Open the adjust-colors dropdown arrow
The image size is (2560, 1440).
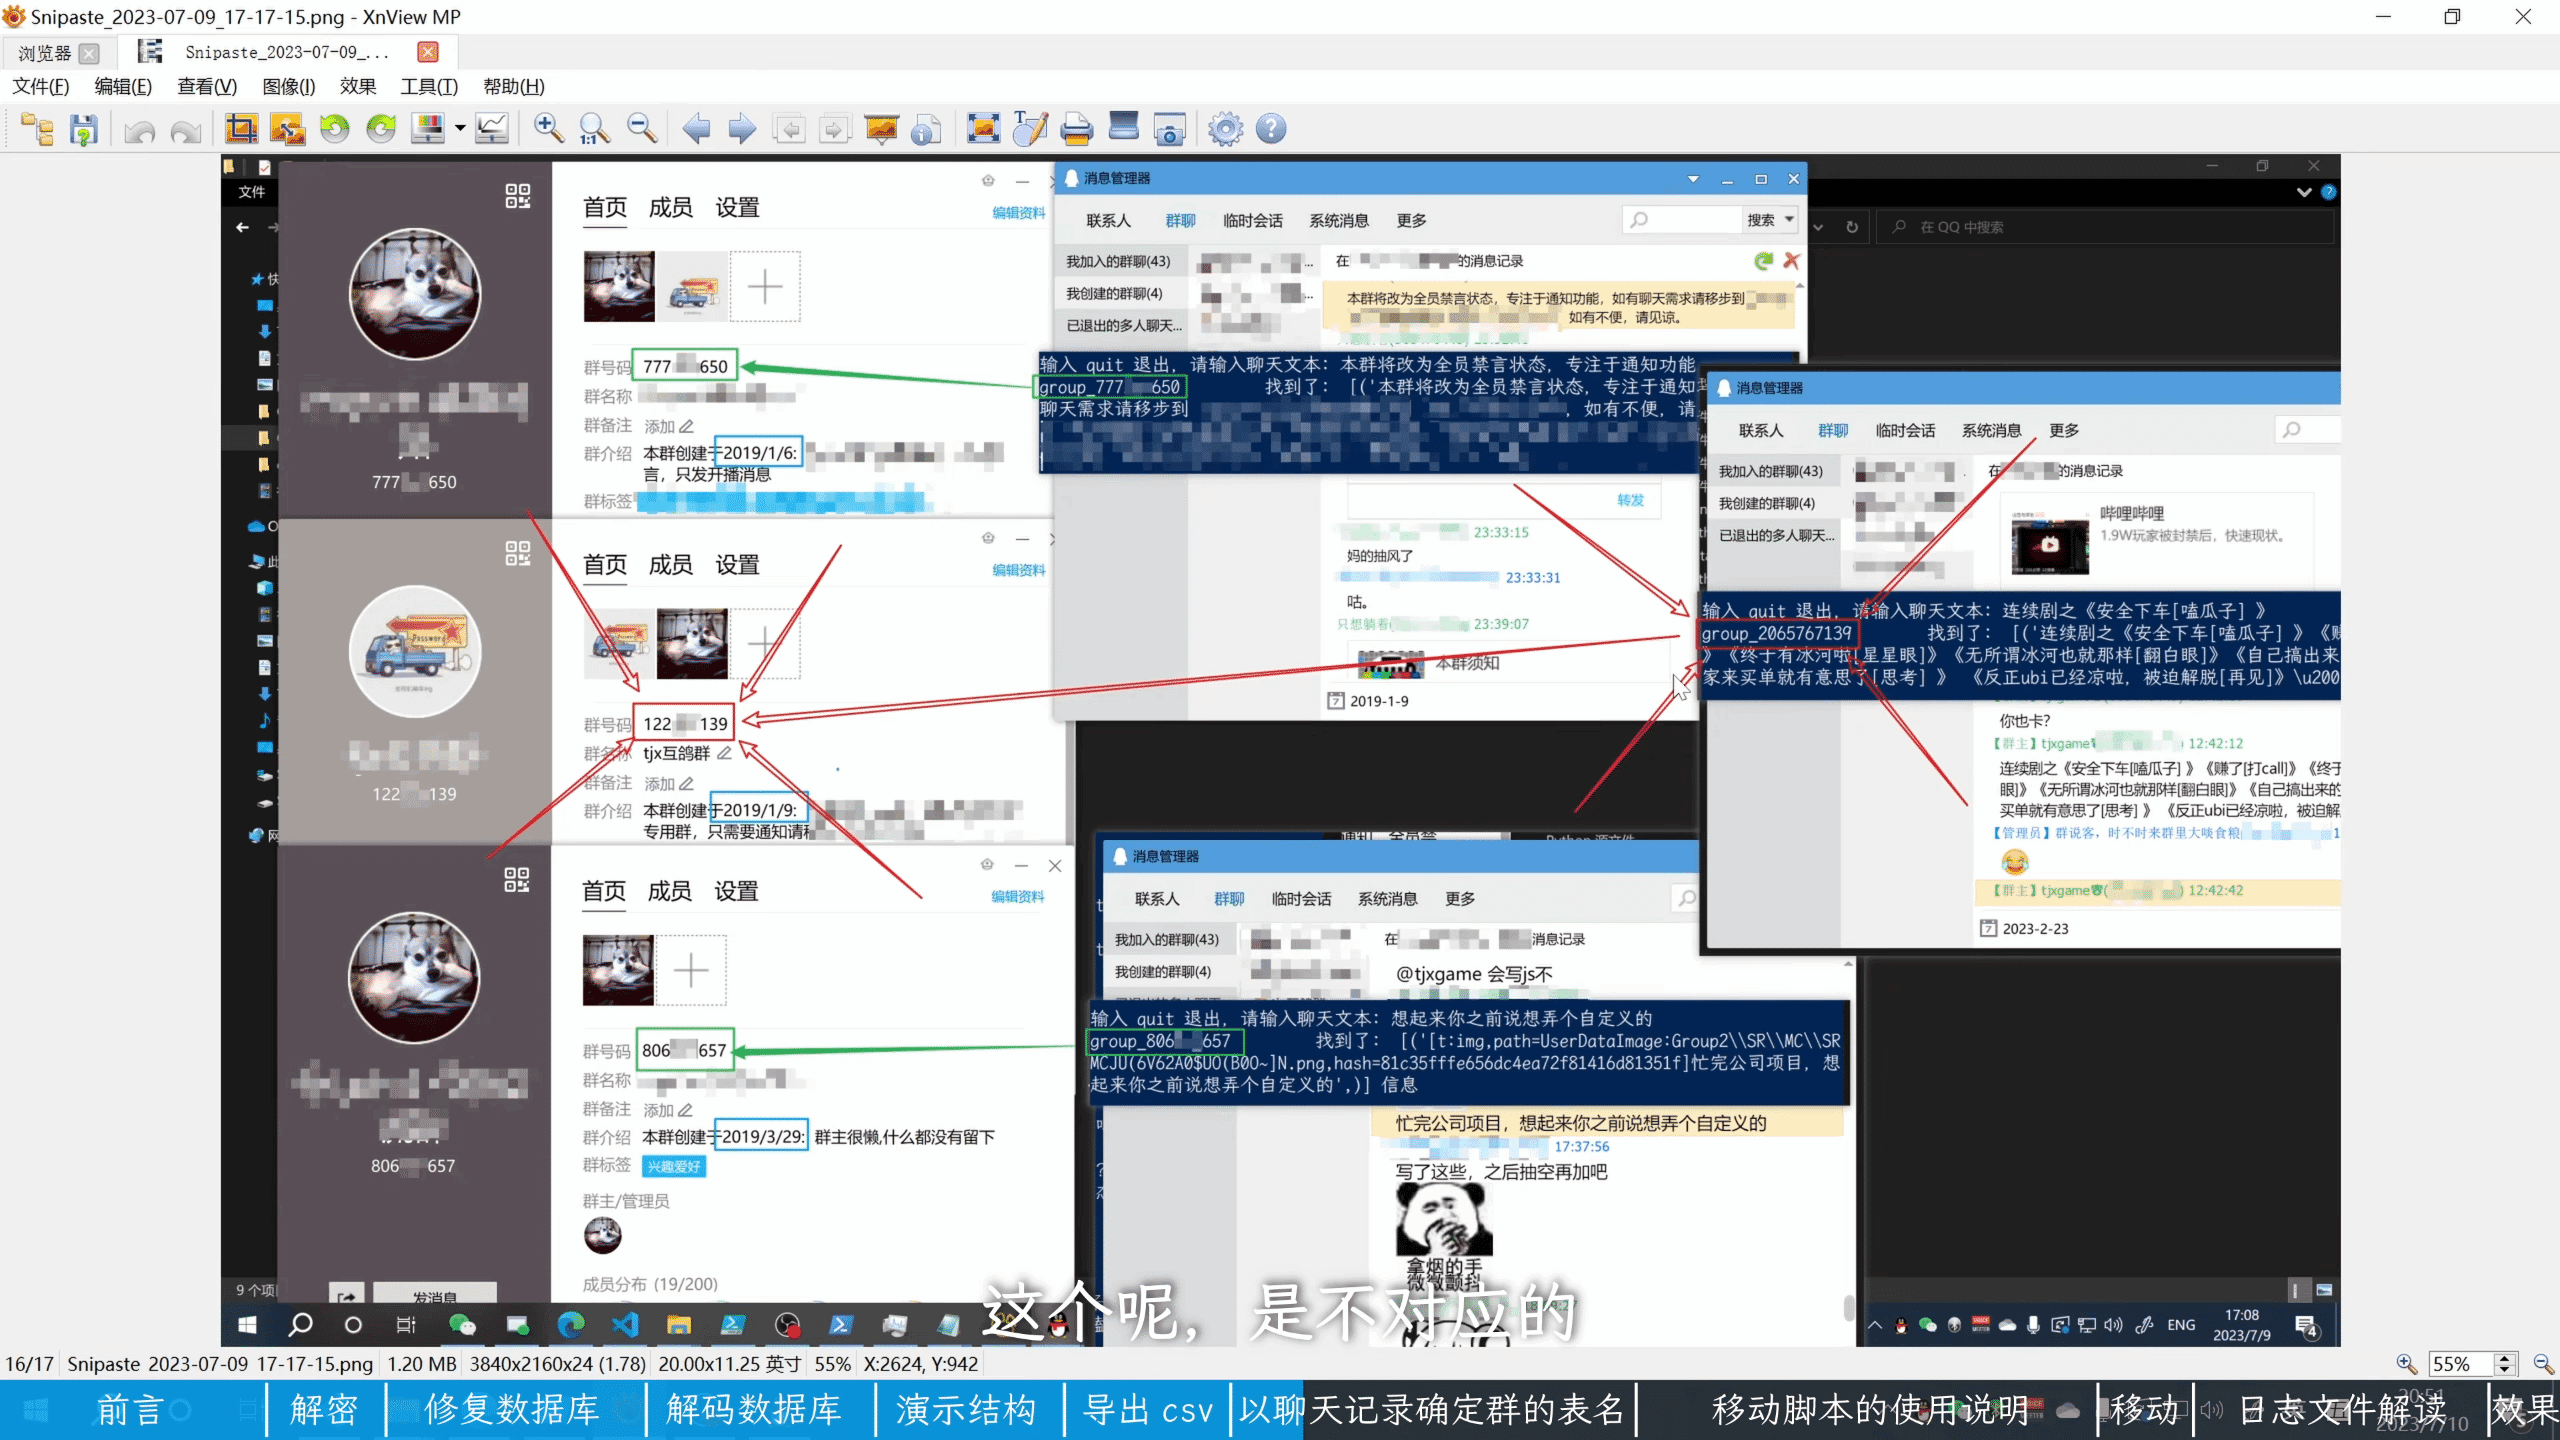pyautogui.click(x=458, y=128)
